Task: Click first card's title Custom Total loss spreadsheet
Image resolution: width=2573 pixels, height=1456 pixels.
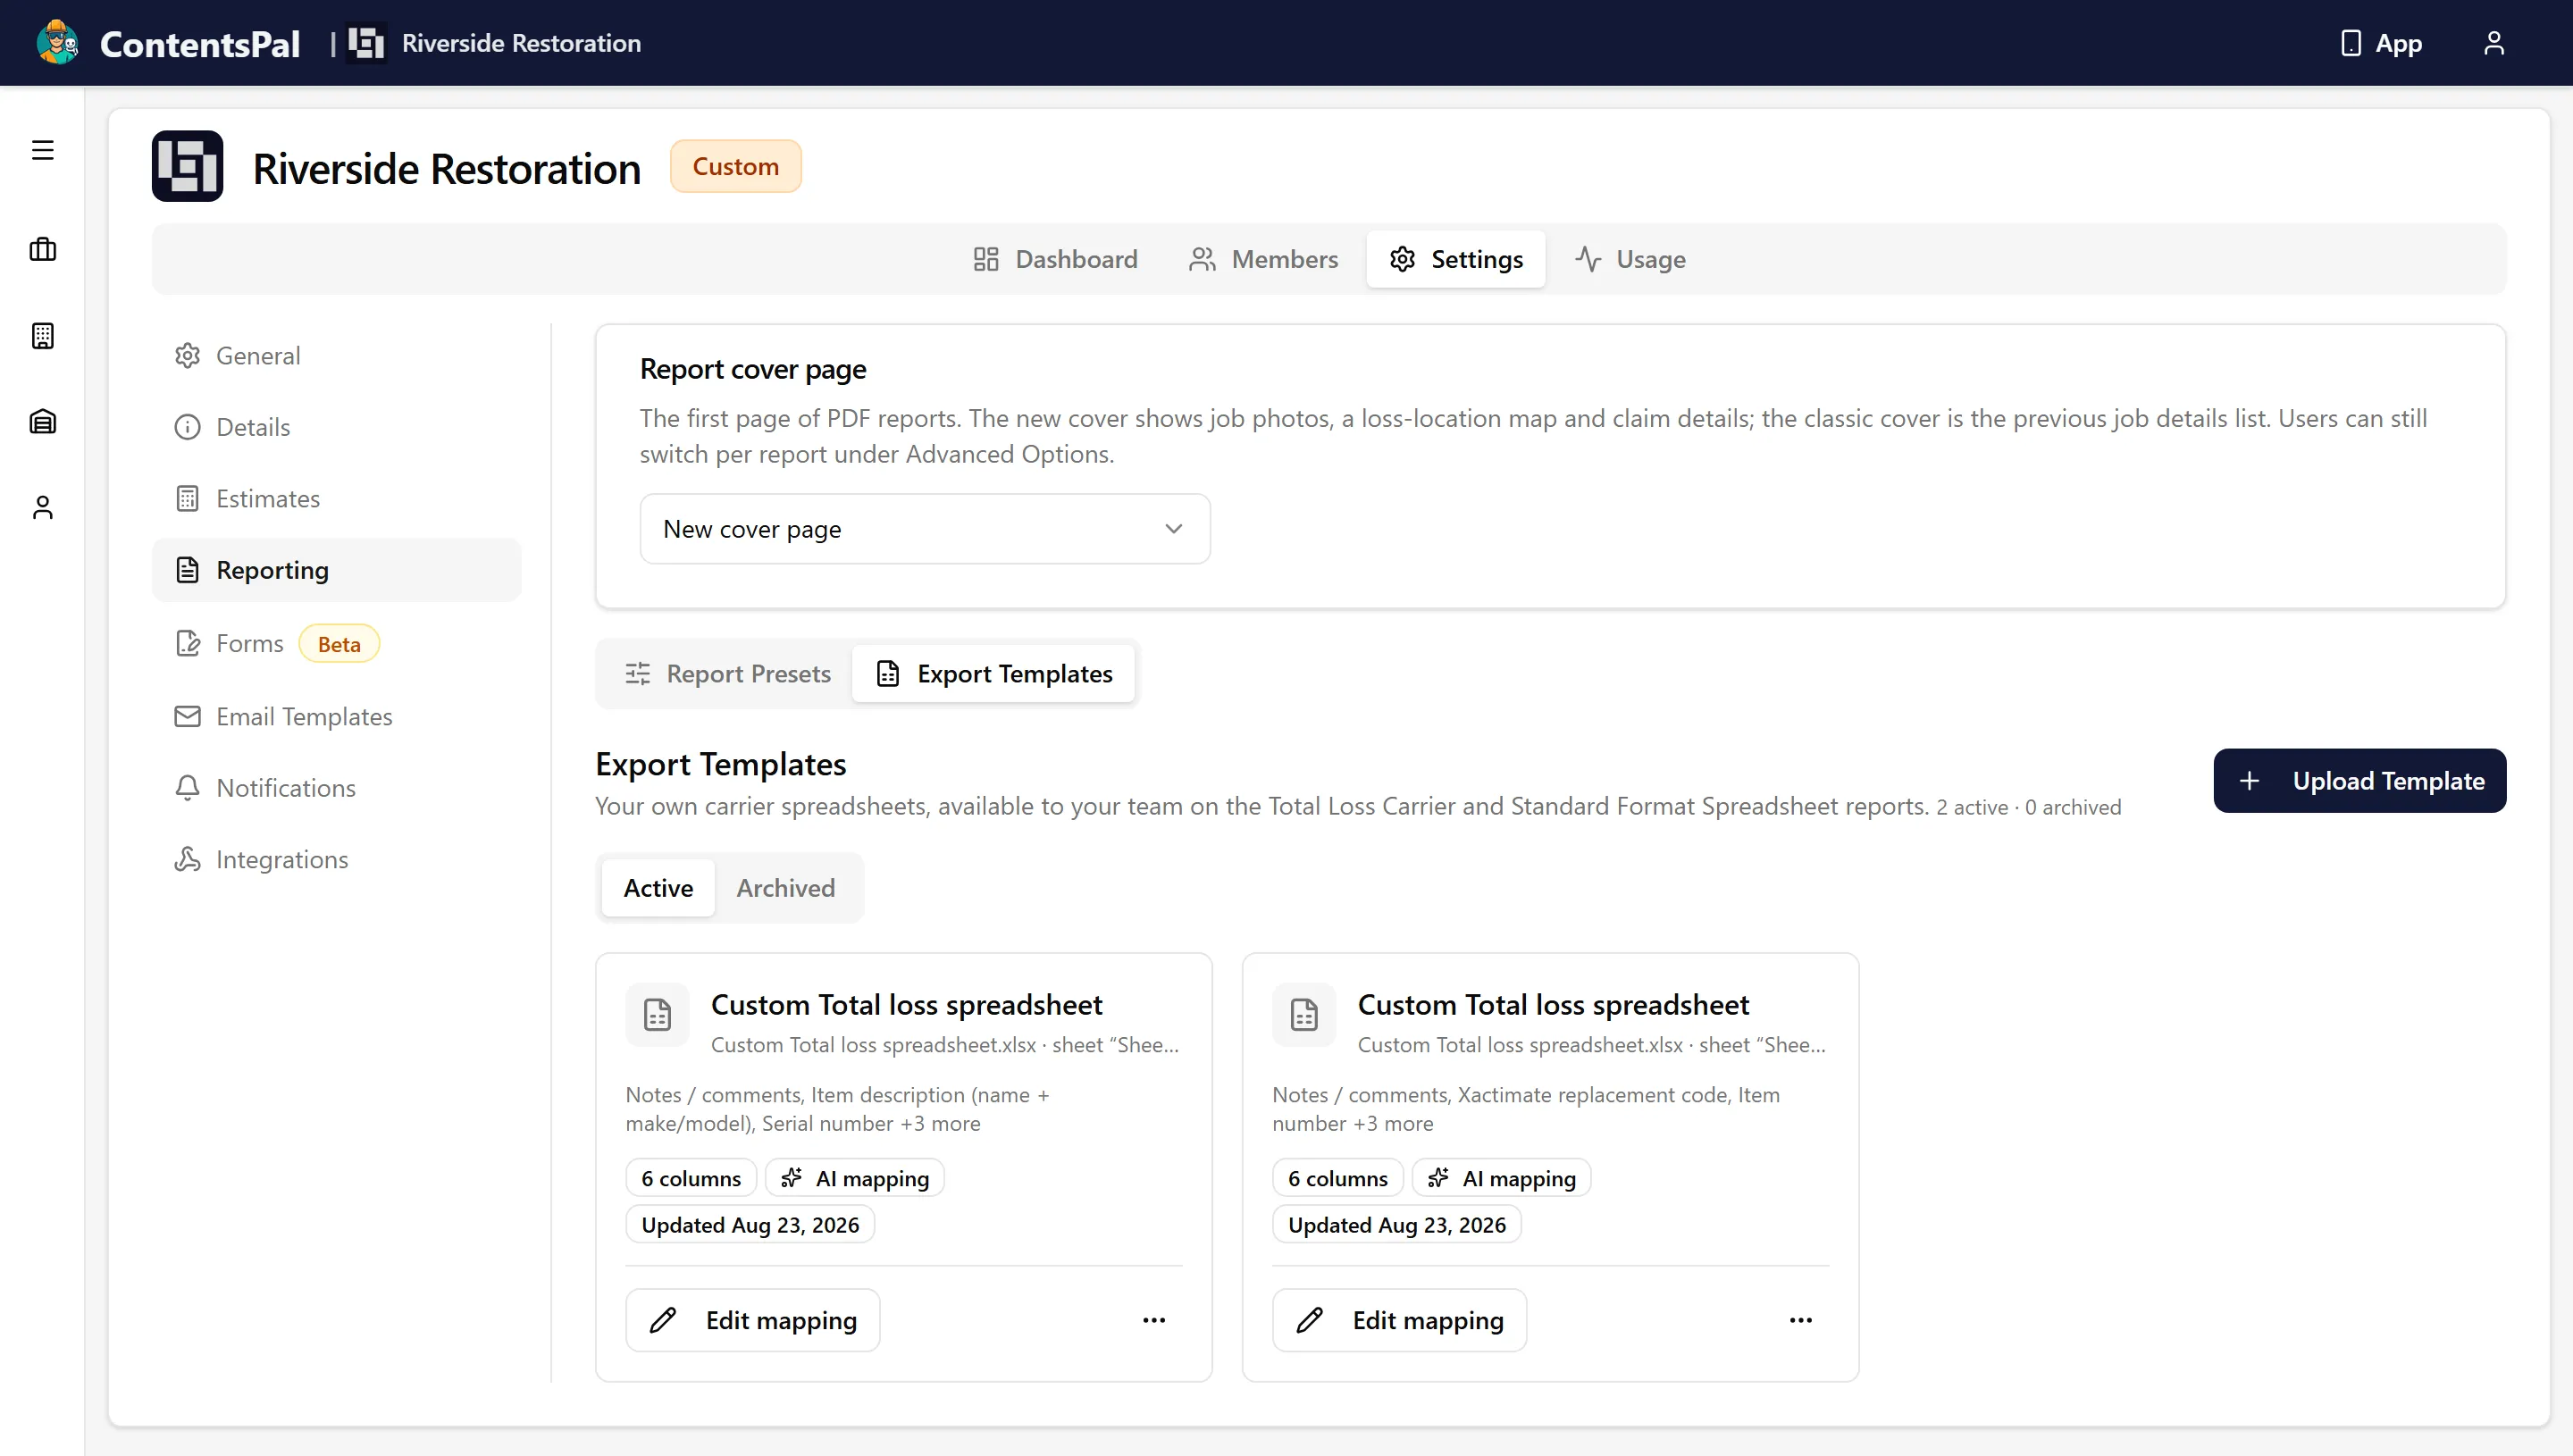Action: click(907, 1004)
